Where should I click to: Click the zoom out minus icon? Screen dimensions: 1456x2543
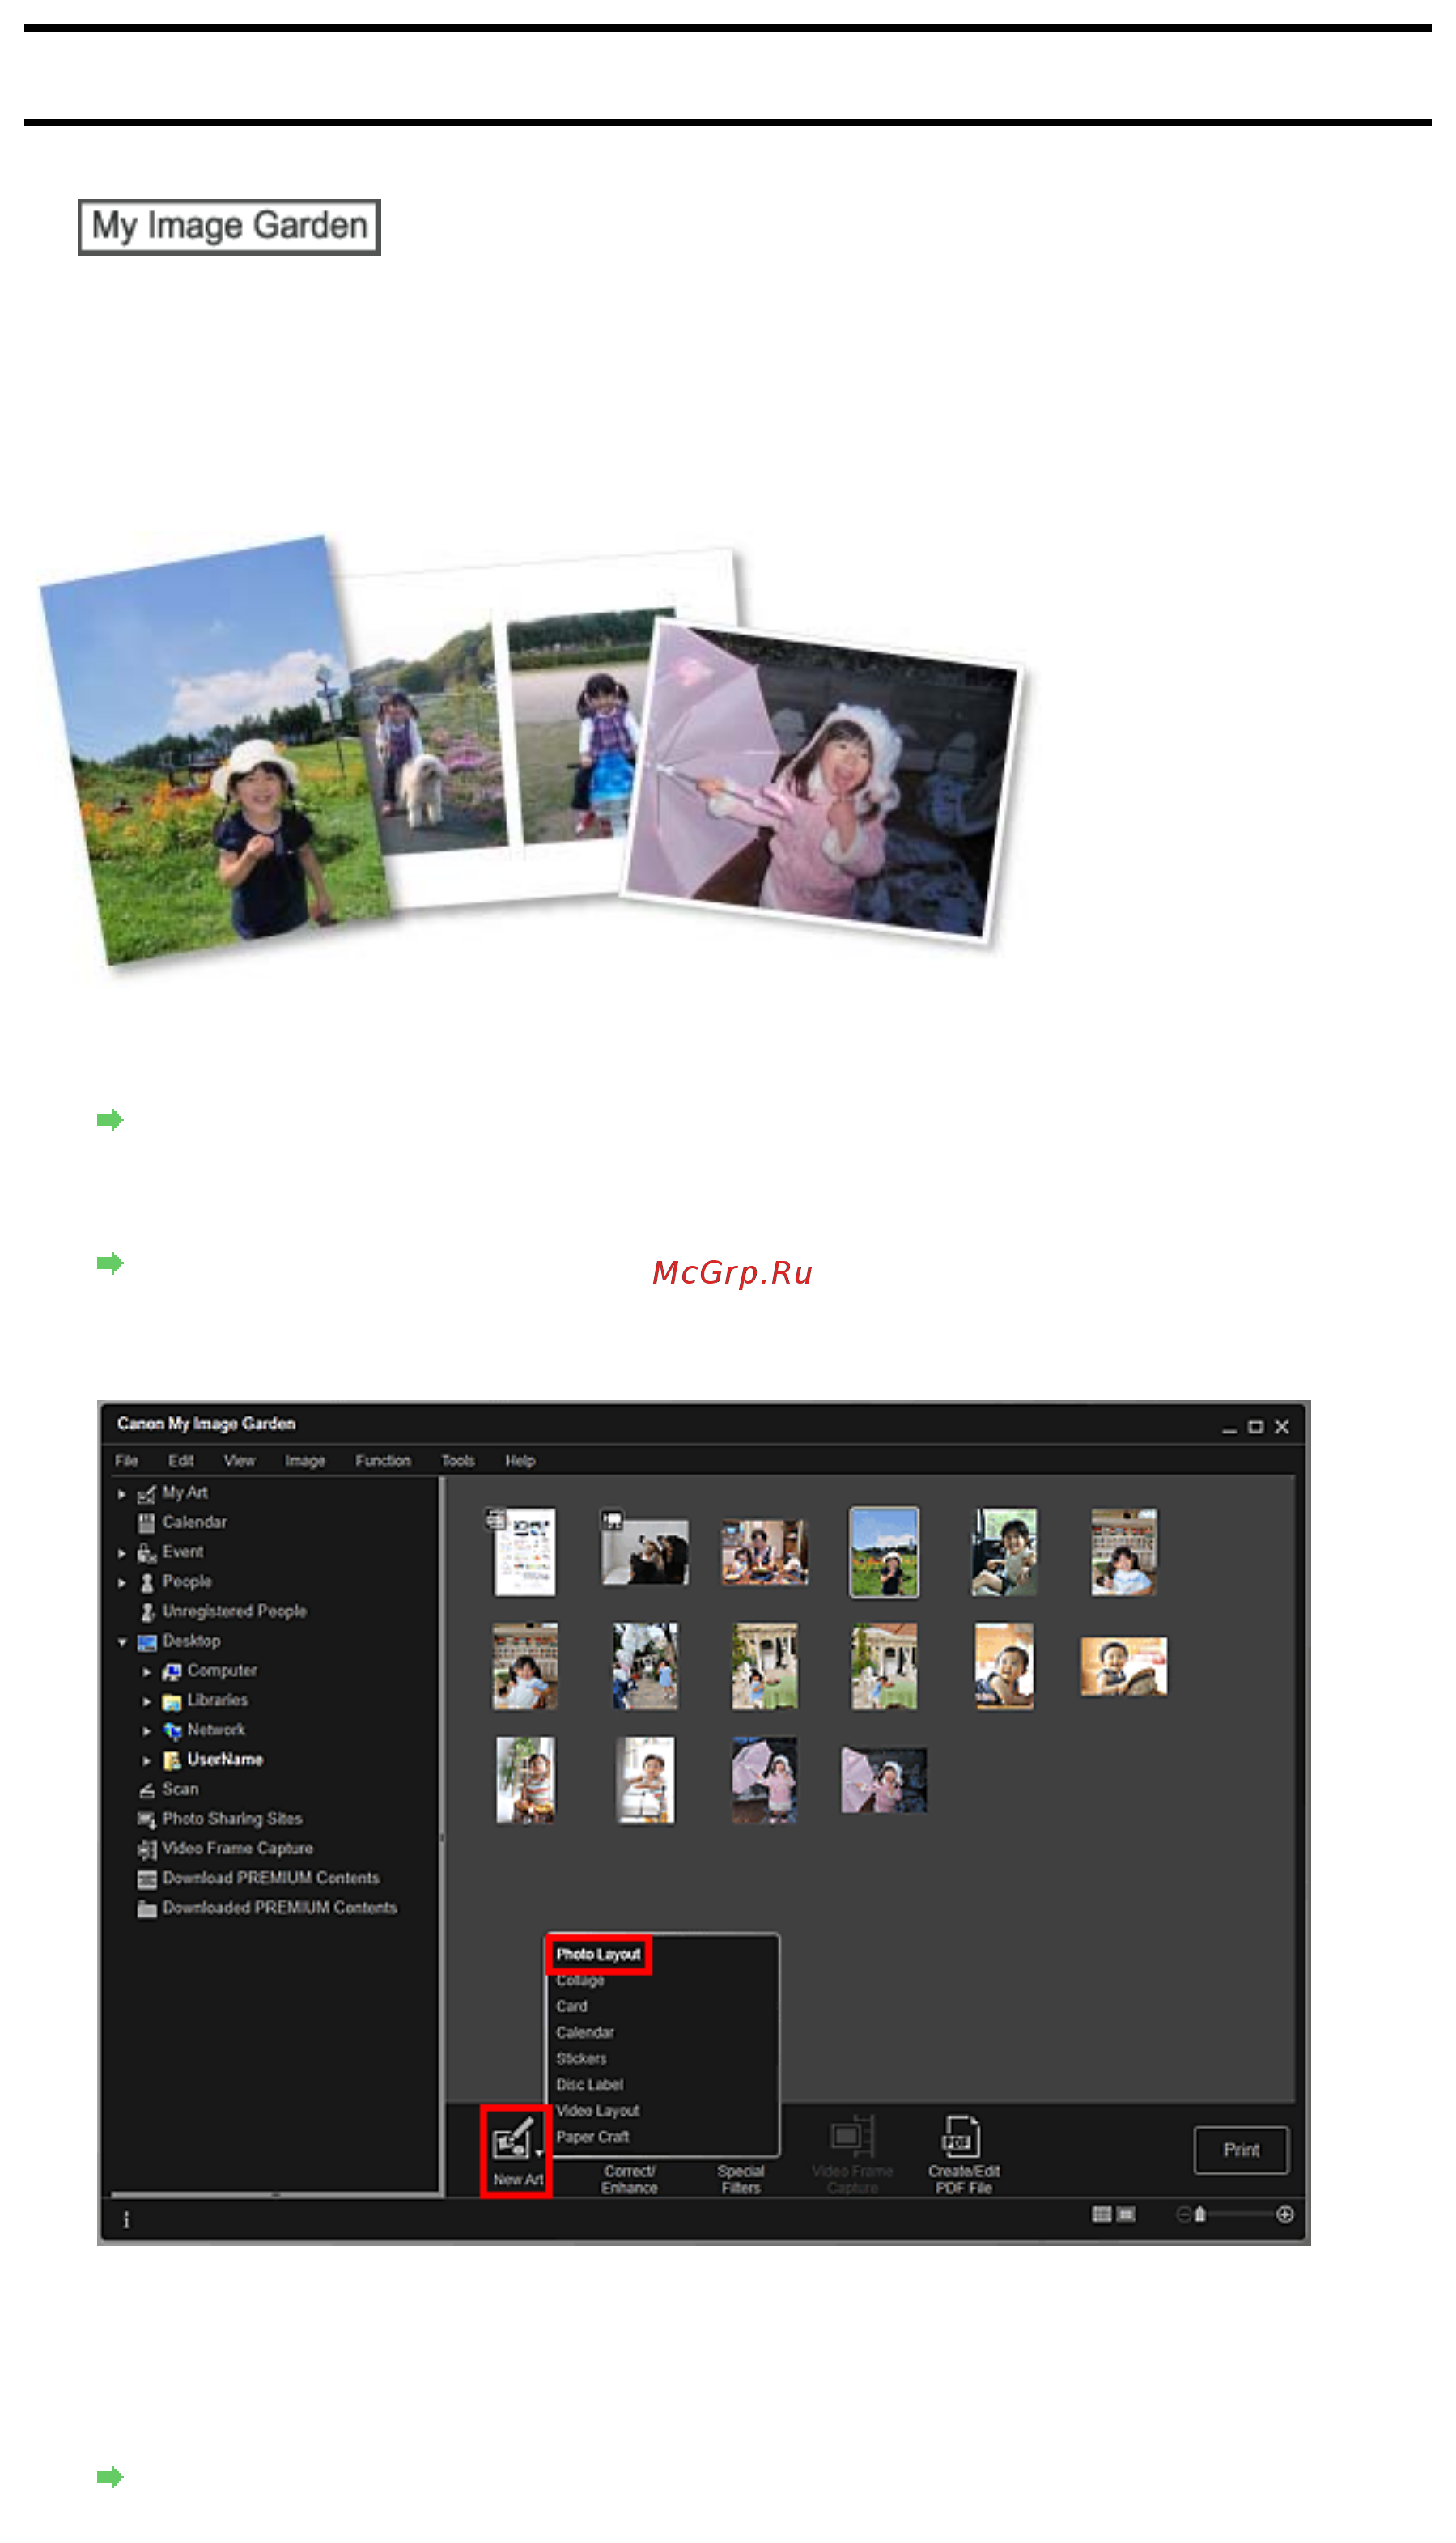click(1184, 2216)
